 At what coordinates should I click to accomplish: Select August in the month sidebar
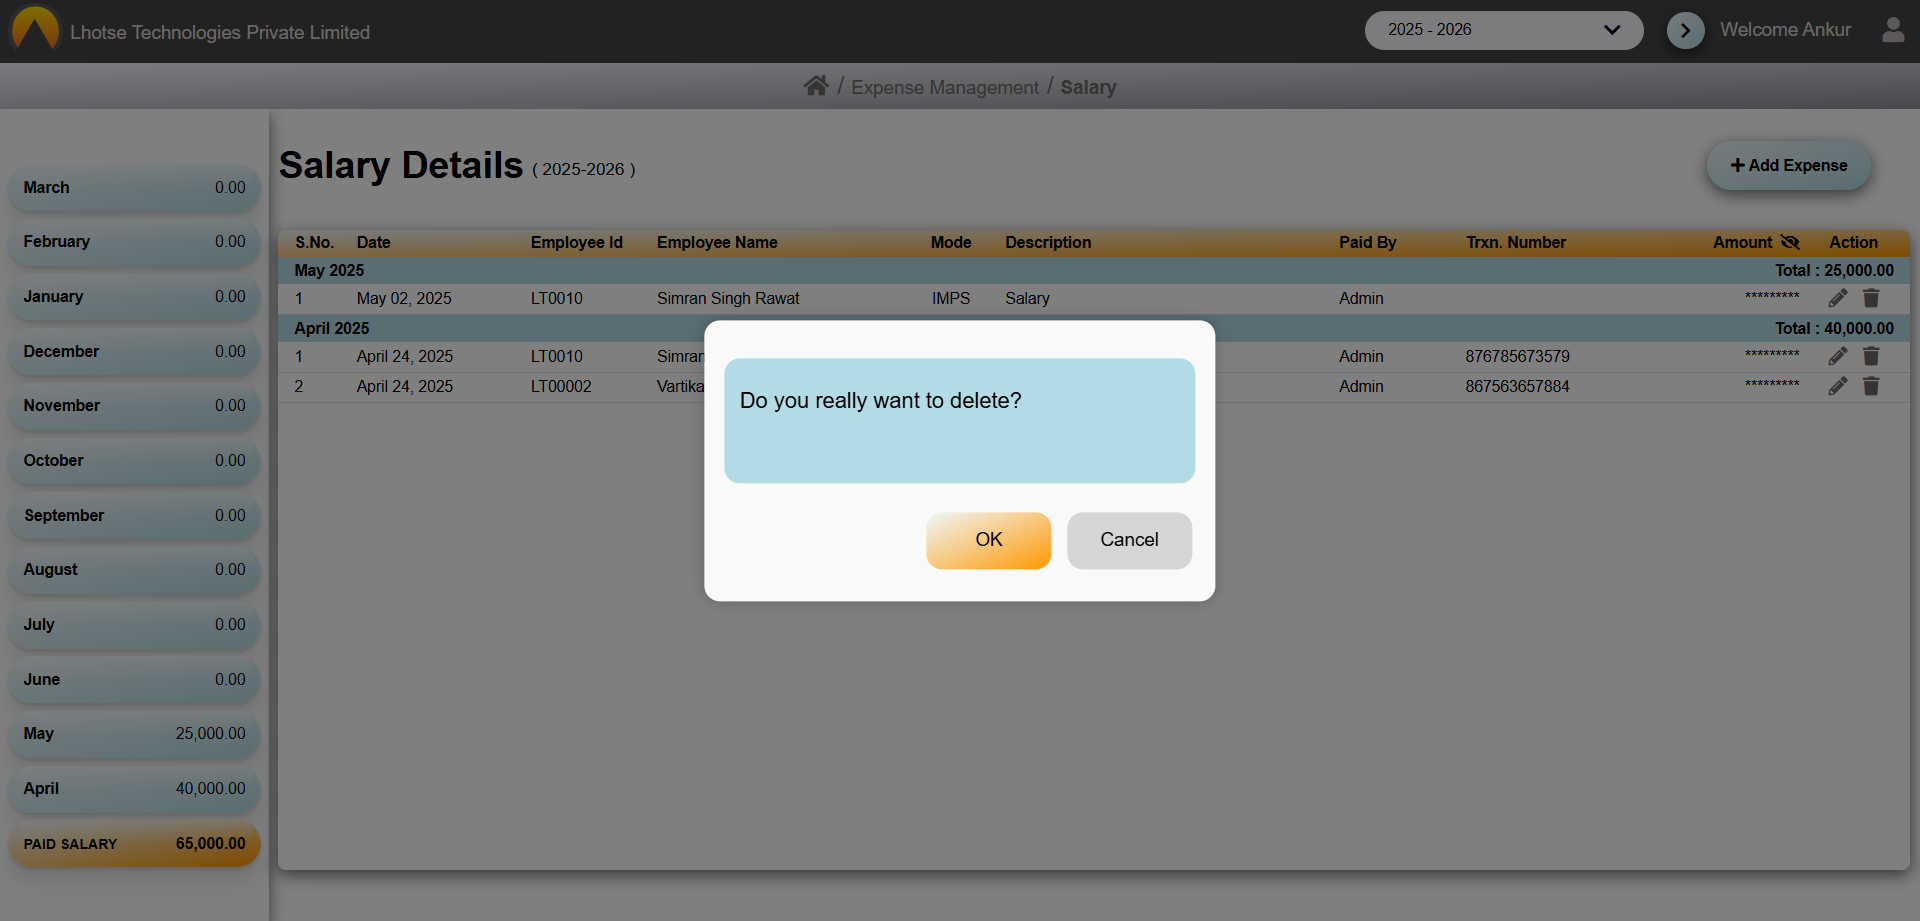point(135,570)
